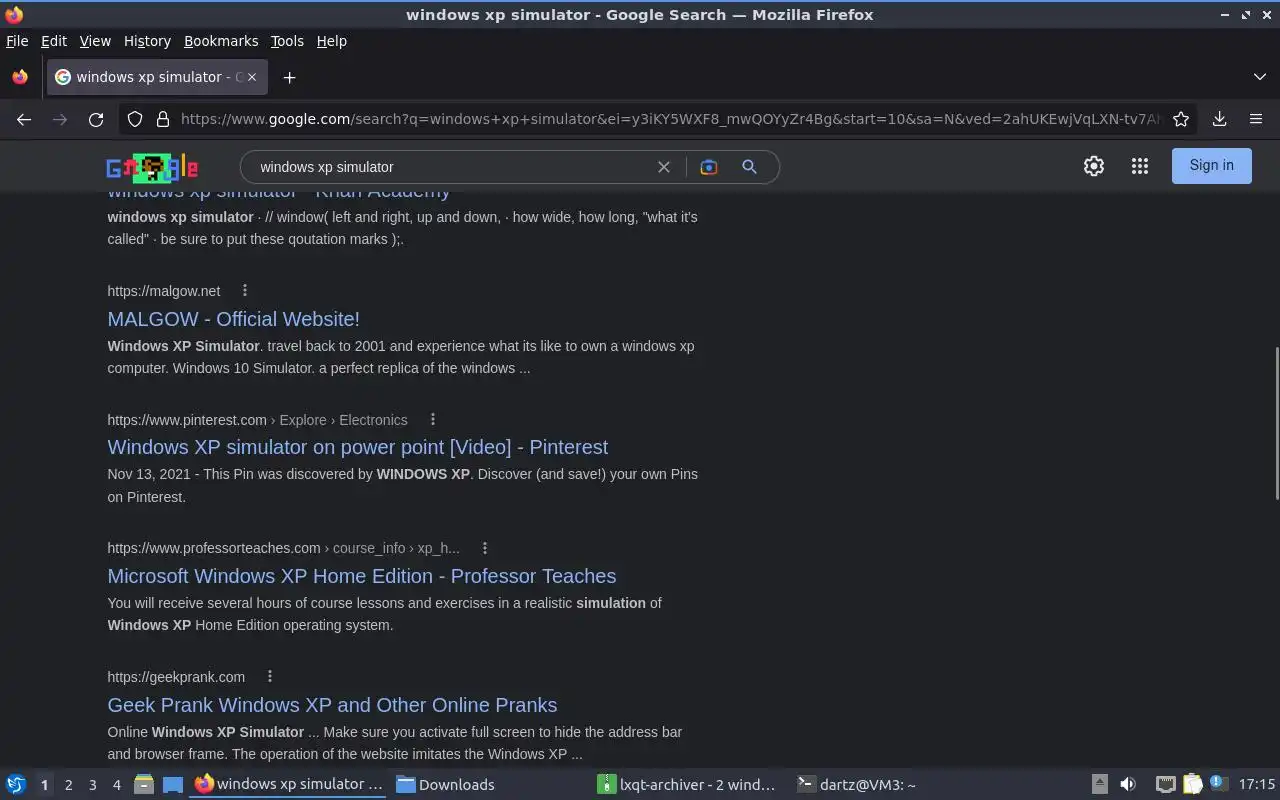This screenshot has height=800, width=1280.
Task: Reload the current page
Action: pos(96,119)
